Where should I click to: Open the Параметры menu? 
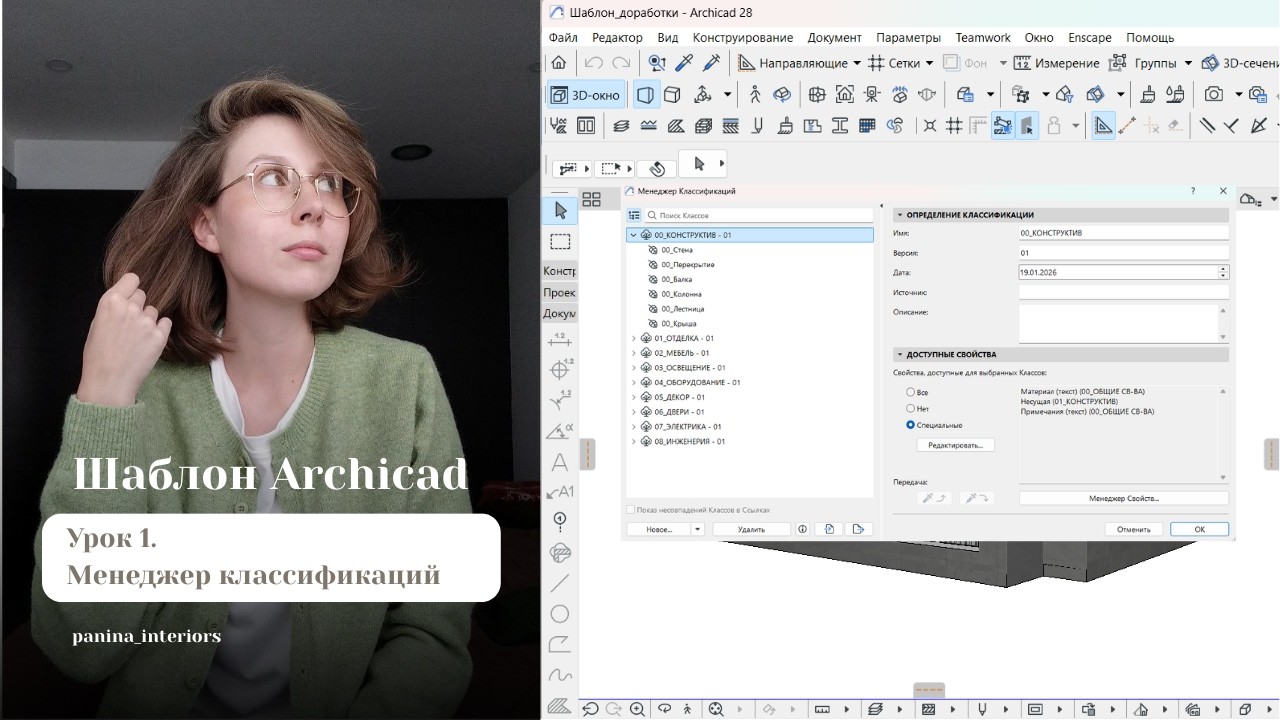point(908,37)
